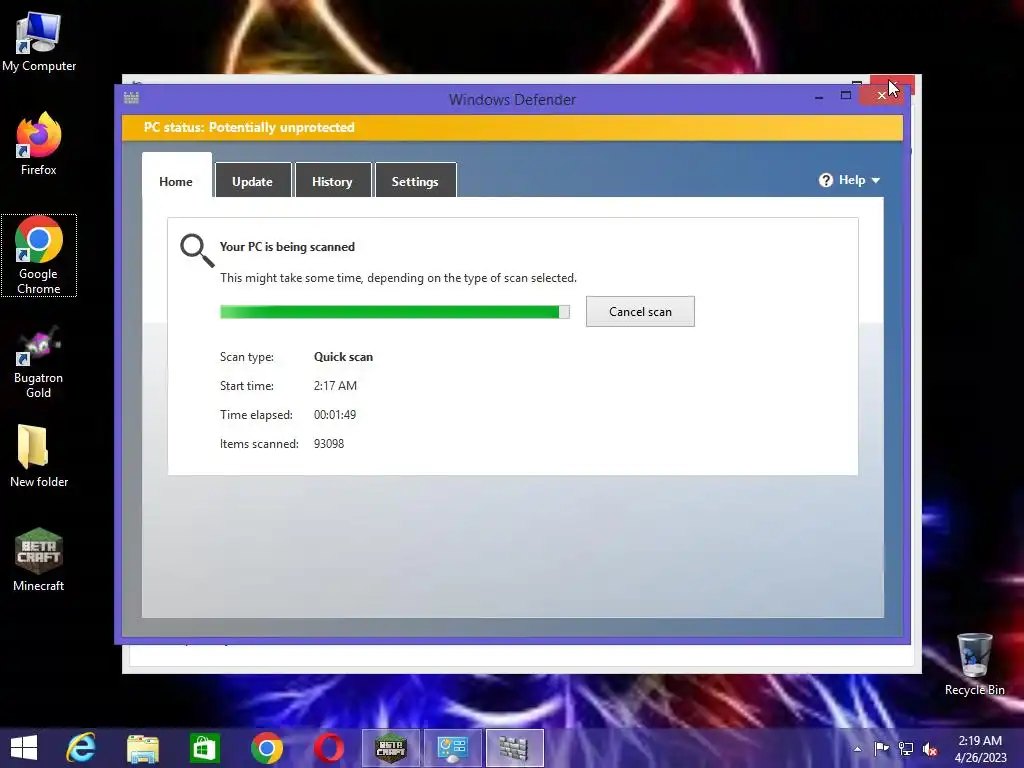Click the Help question mark icon
This screenshot has width=1024, height=768.
pos(825,180)
